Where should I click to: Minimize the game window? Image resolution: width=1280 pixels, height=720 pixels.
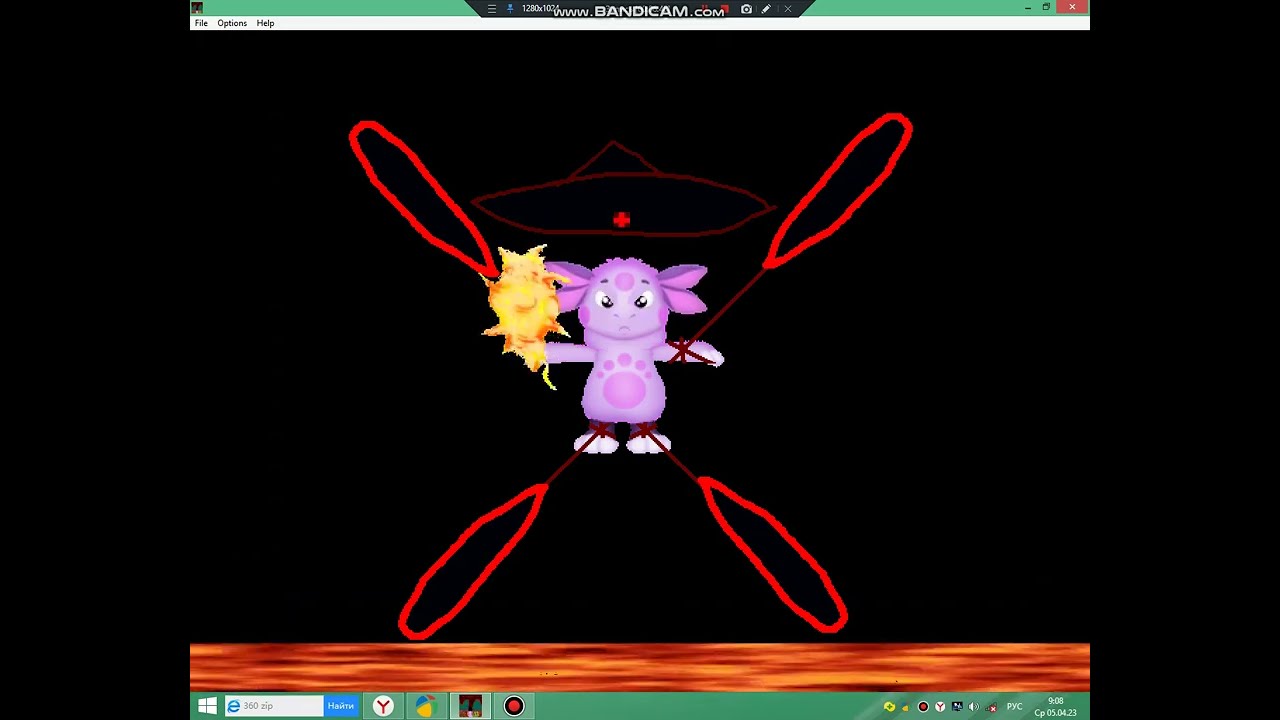click(1028, 7)
